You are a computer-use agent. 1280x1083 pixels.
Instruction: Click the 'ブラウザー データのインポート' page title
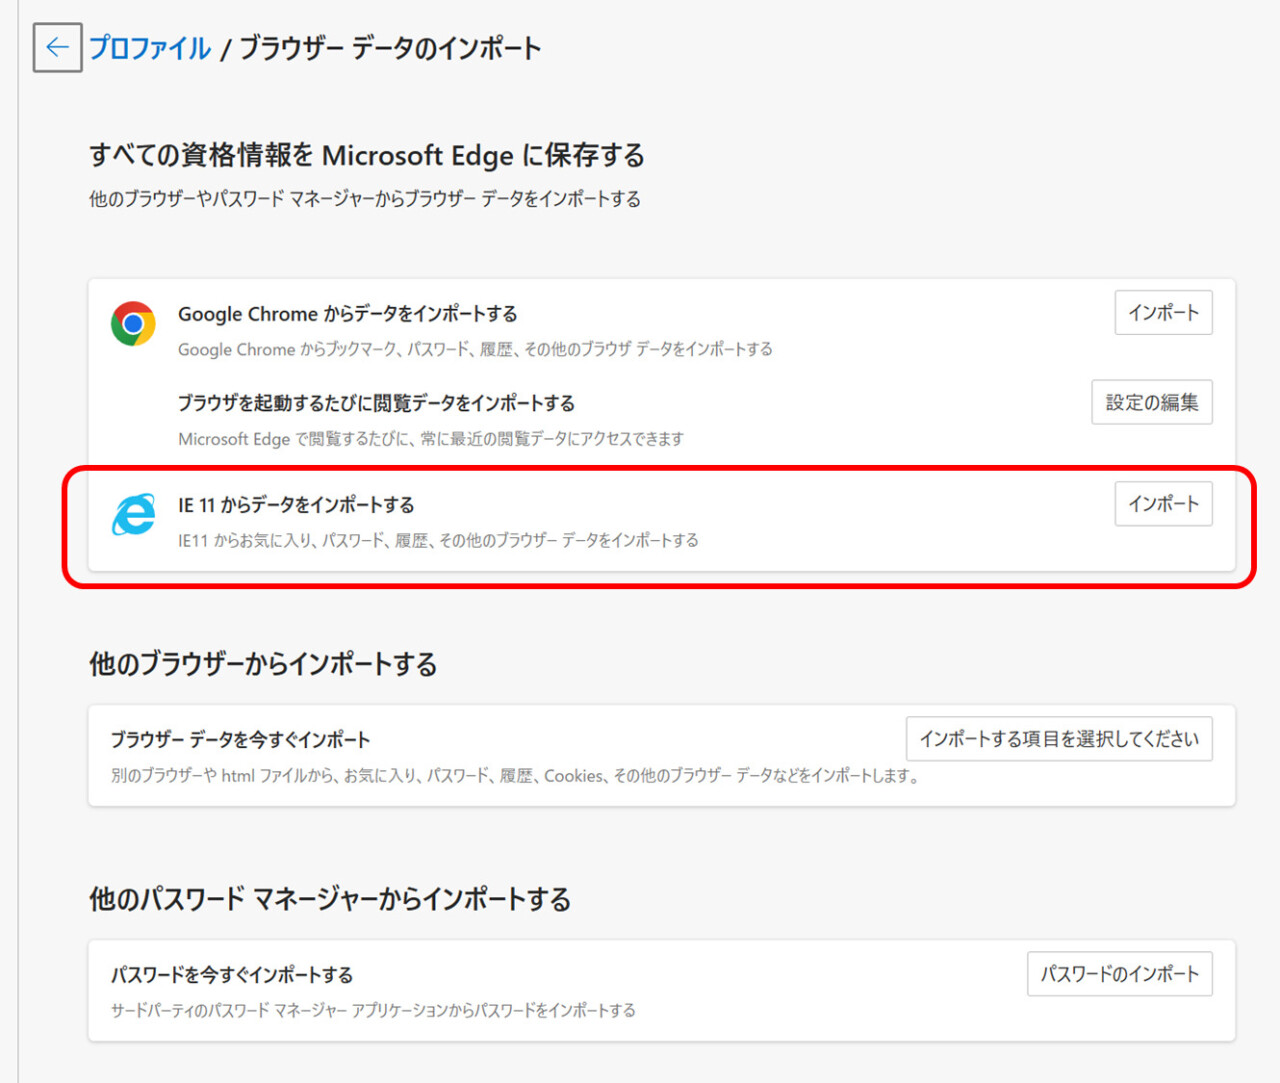390,48
